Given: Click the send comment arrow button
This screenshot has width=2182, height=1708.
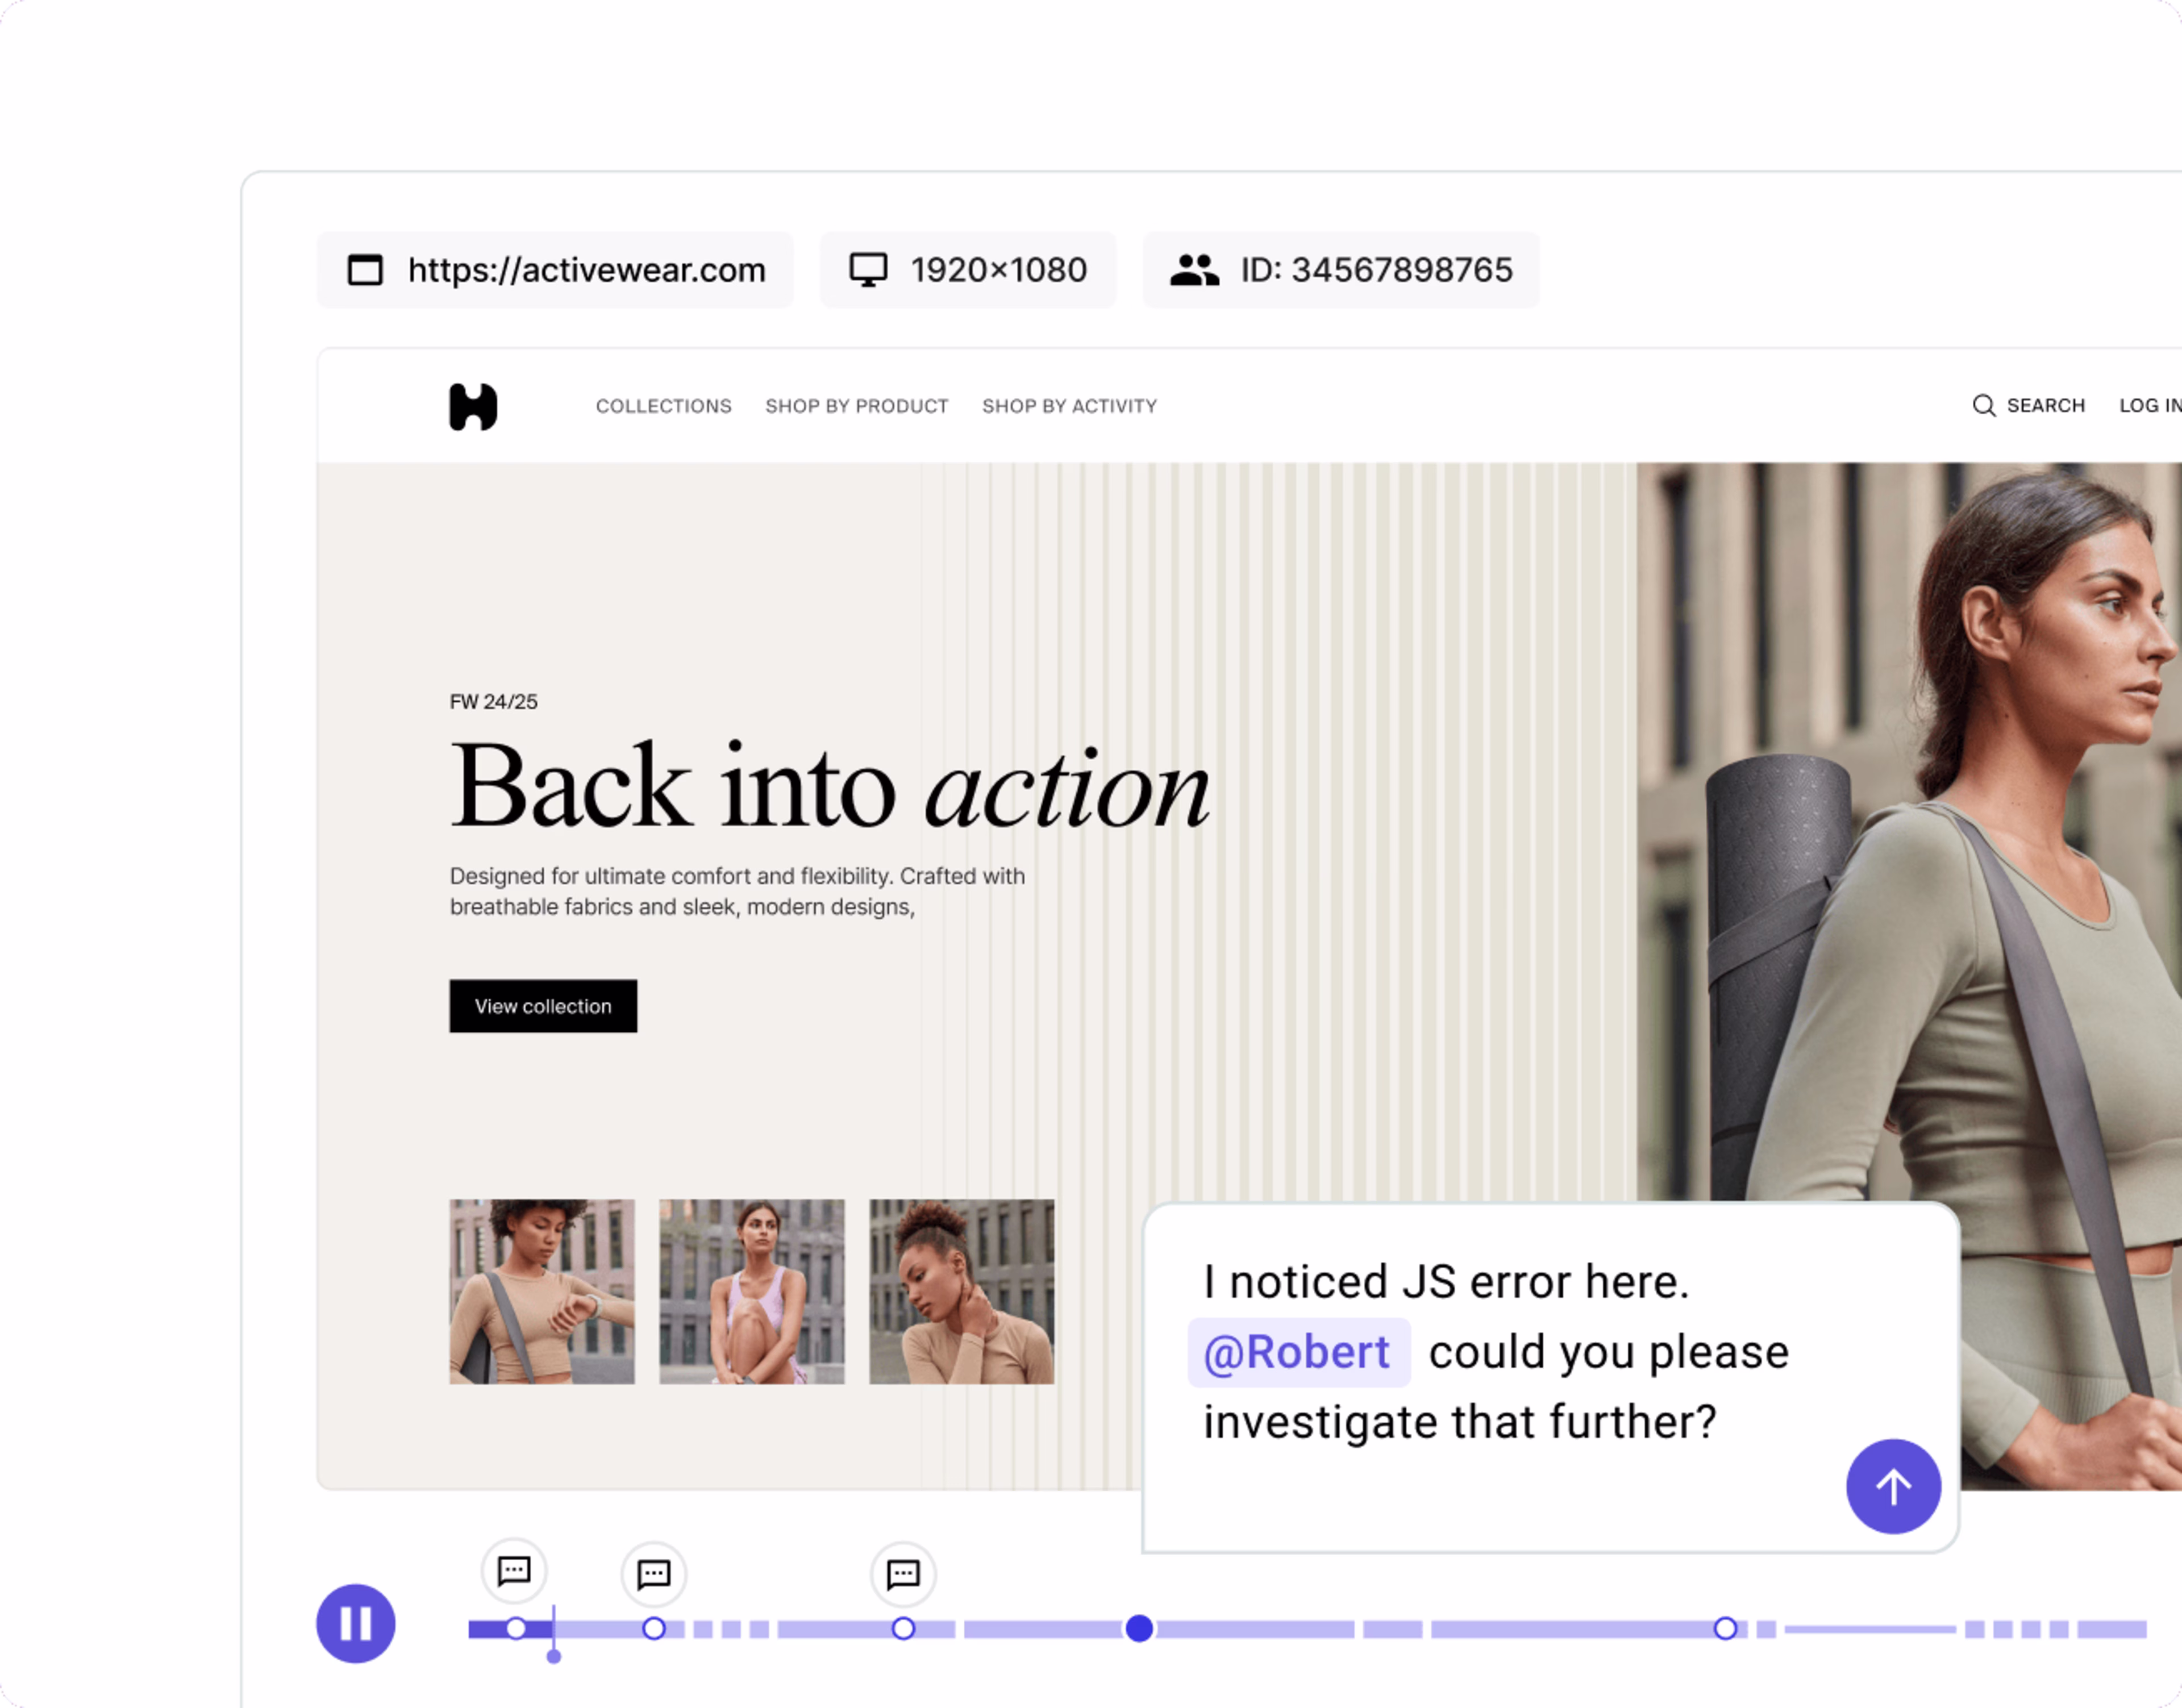Looking at the screenshot, I should click(x=1892, y=1486).
